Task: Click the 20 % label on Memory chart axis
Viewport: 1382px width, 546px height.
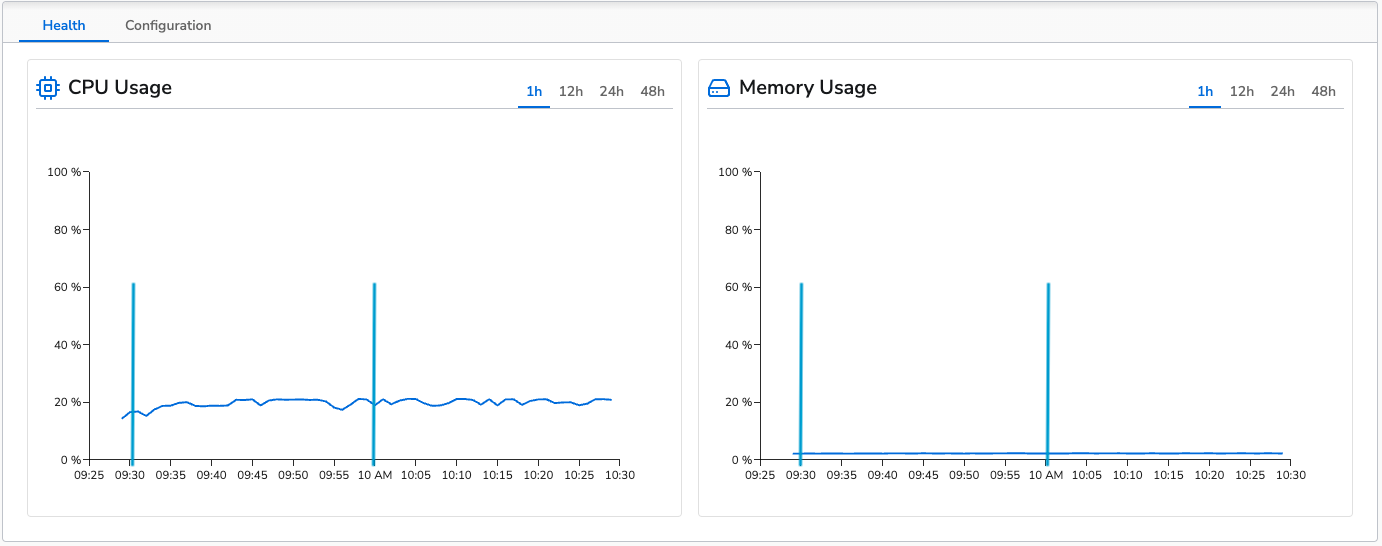Action: click(738, 402)
